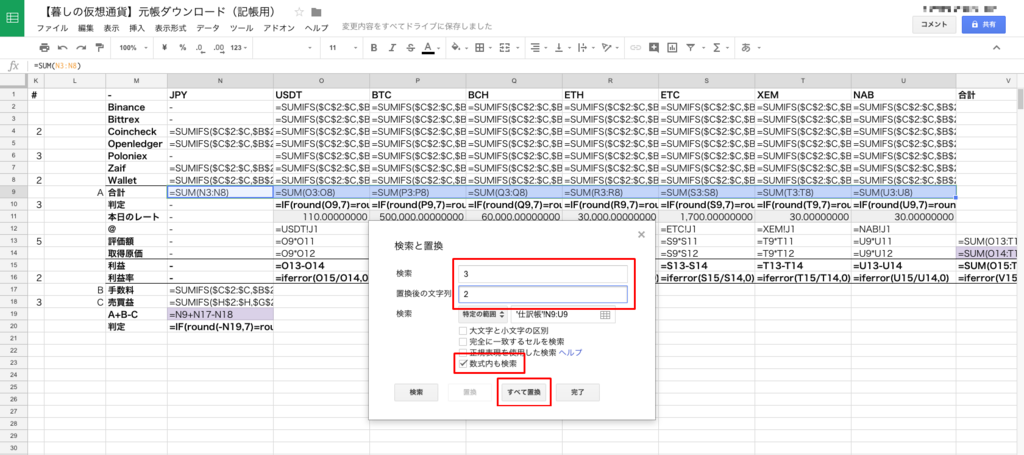
Task: Select cell N19 with =N9+N17-N18
Action: 220,315
